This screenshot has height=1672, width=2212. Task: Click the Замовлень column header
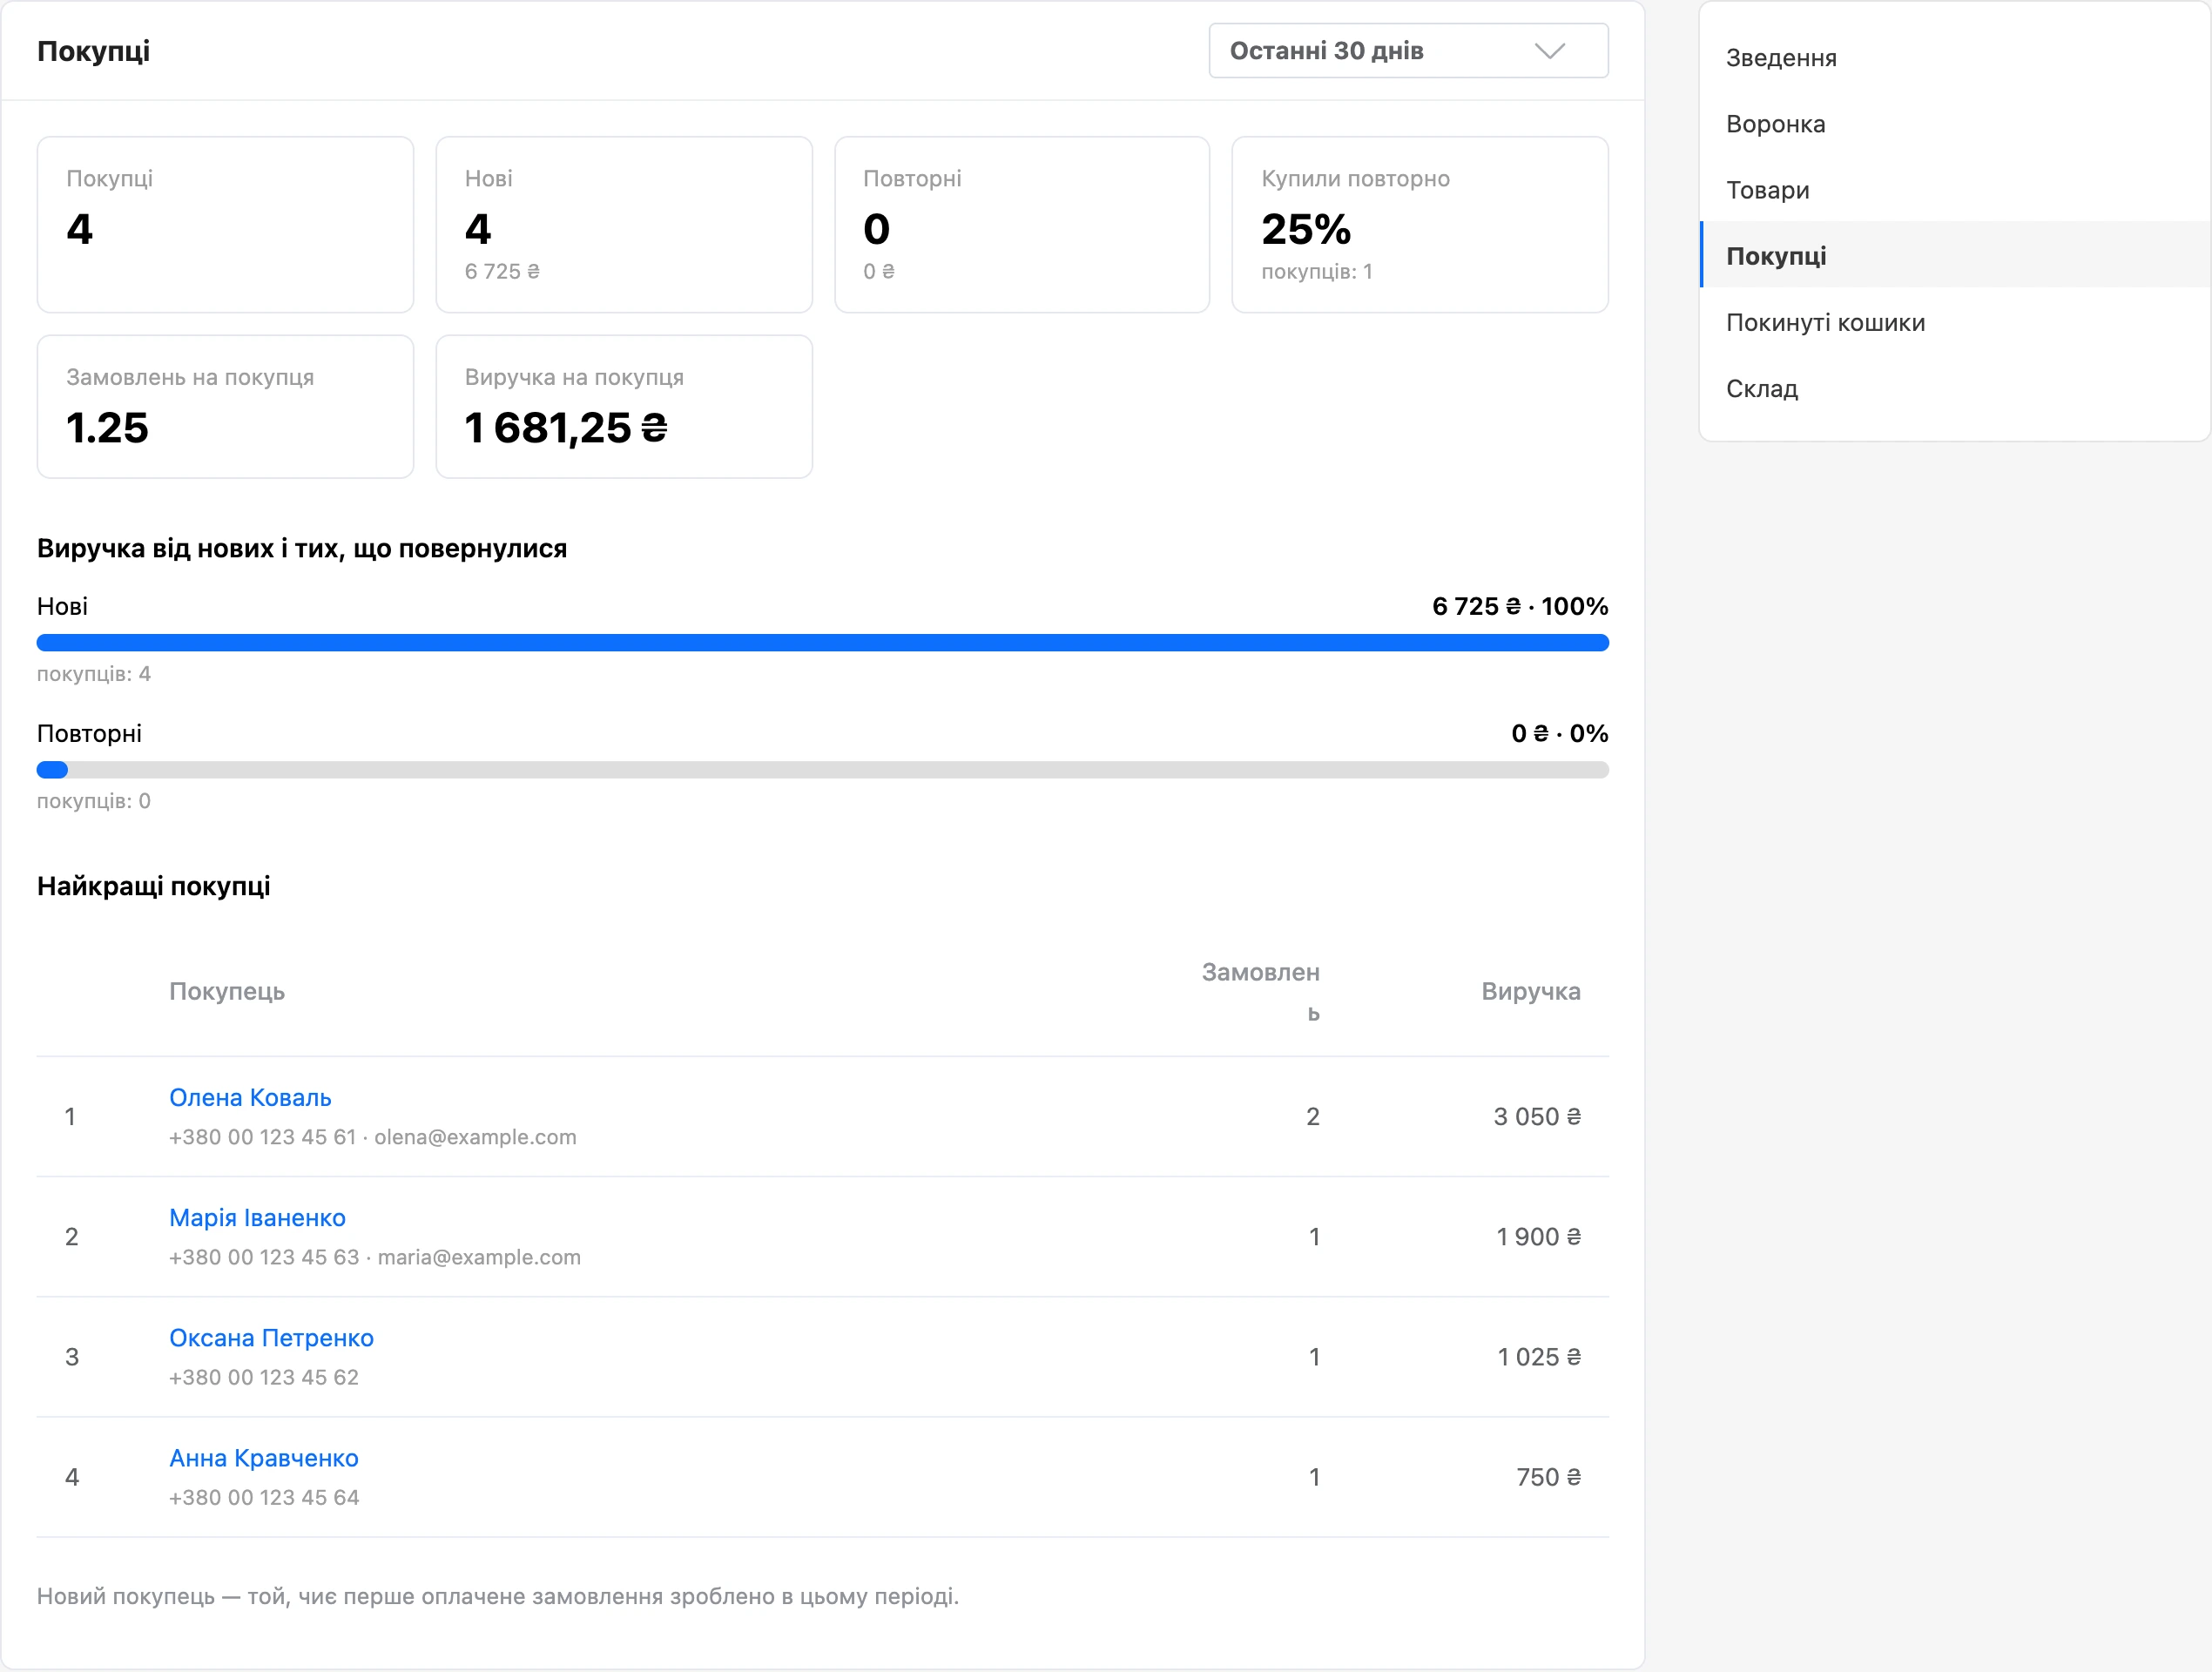[x=1260, y=992]
